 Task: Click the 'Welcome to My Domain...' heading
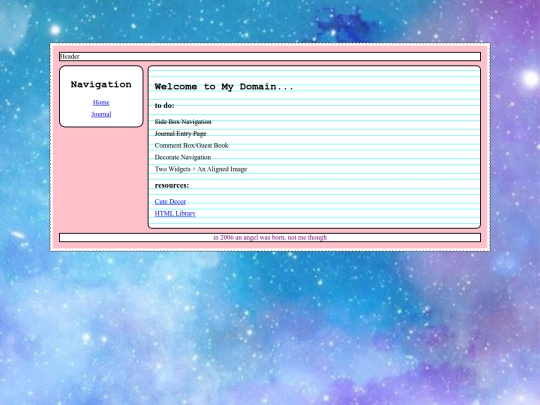click(224, 87)
